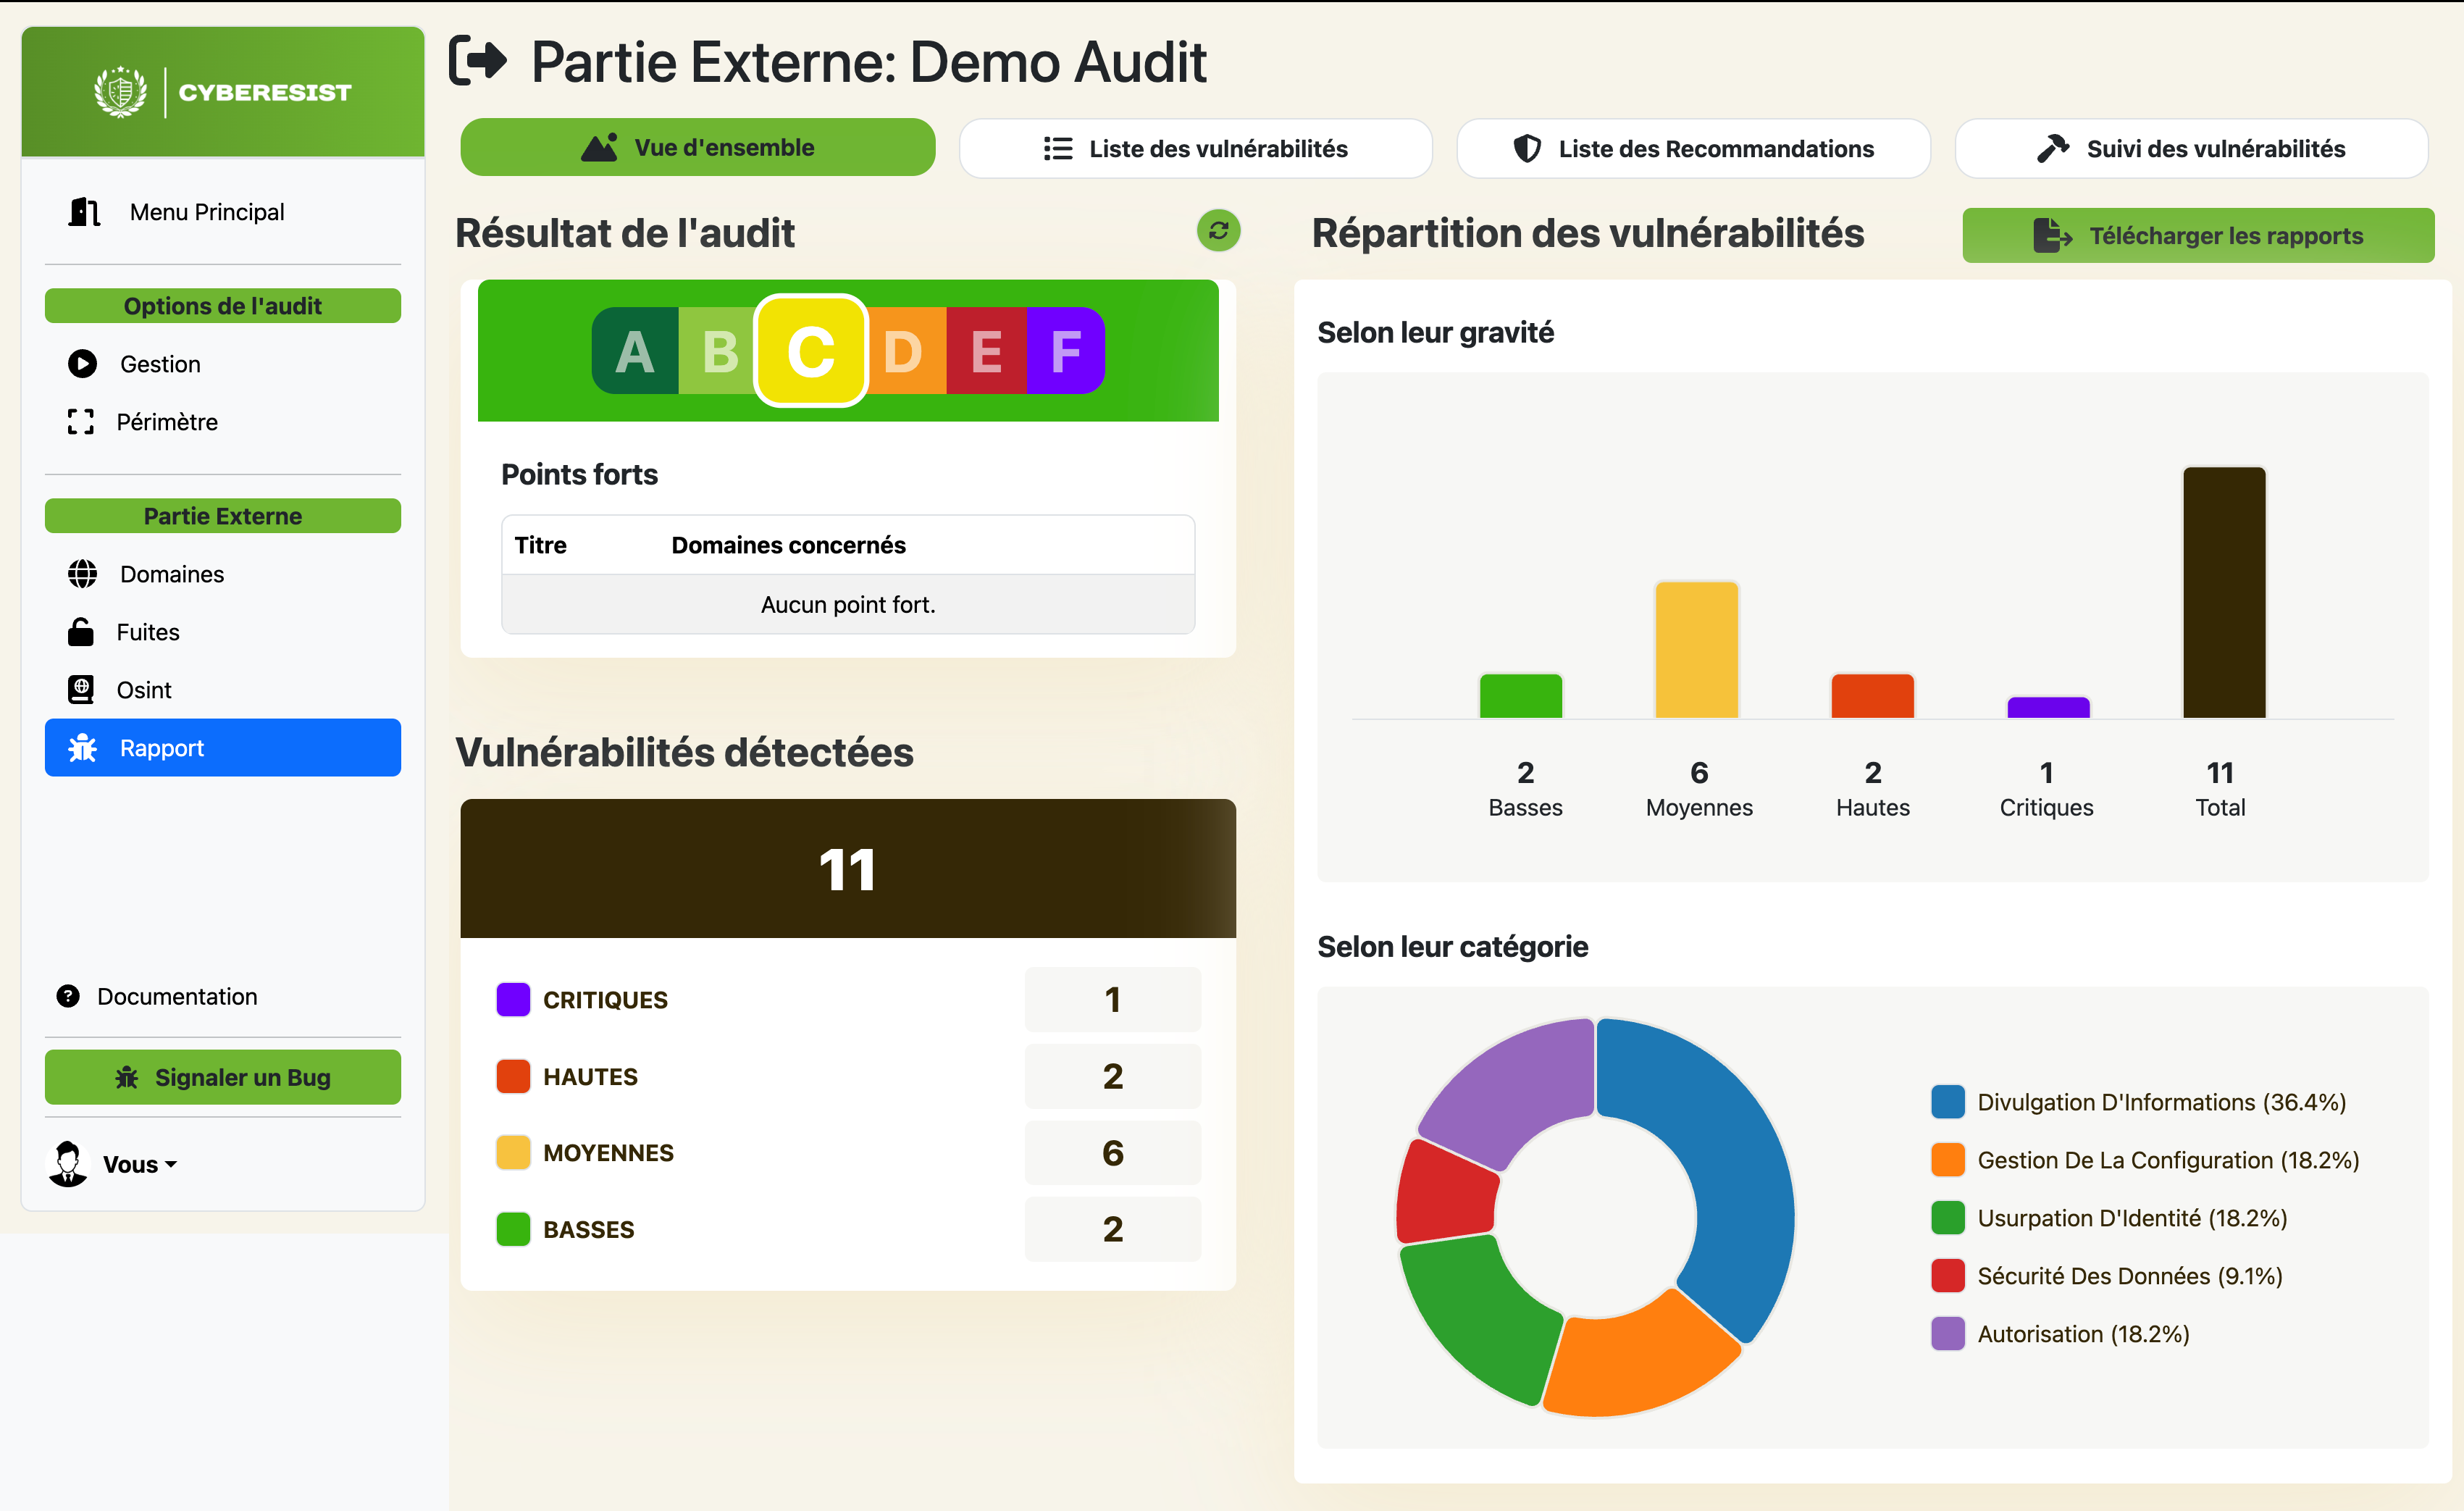Click the Cyberesist shield logo
2464x1511 pixels.
(x=120, y=92)
